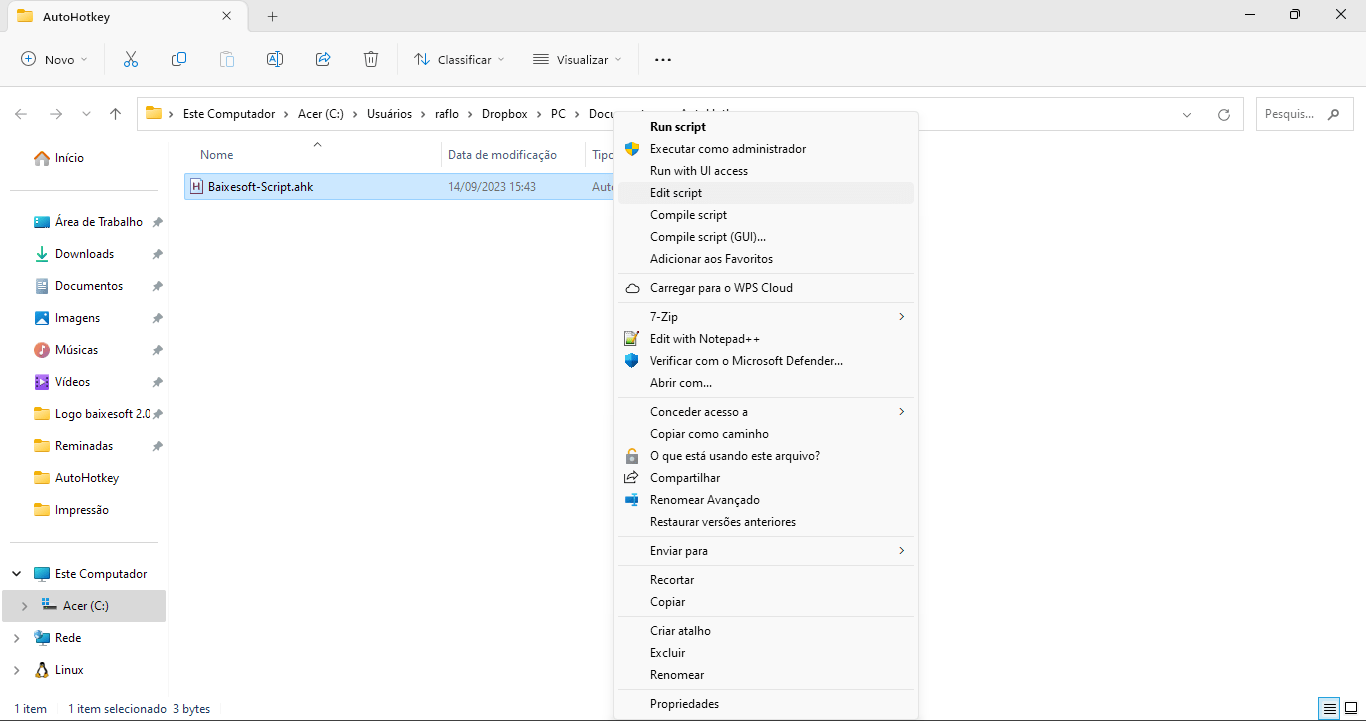1366x721 pixels.
Task: Unpin Downloads from quick access
Action: (157, 253)
